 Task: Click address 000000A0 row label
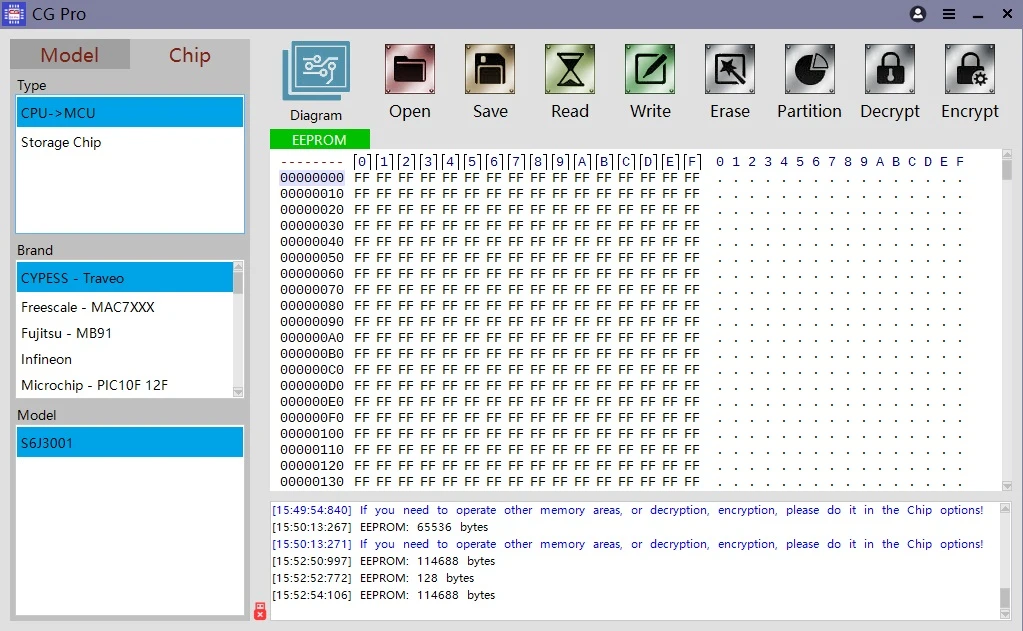312,337
